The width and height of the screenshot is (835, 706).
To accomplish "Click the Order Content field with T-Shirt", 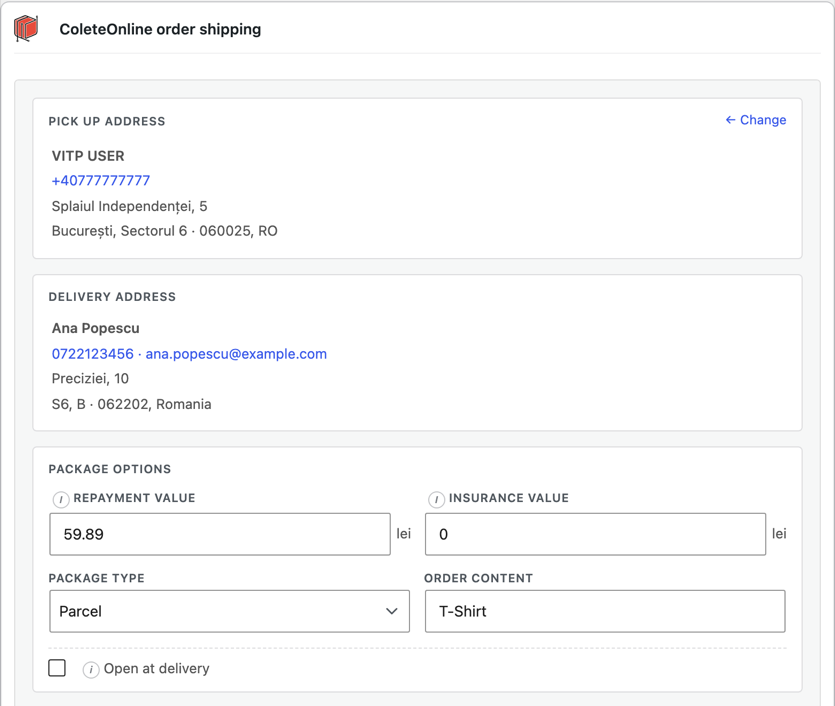I will 605,611.
